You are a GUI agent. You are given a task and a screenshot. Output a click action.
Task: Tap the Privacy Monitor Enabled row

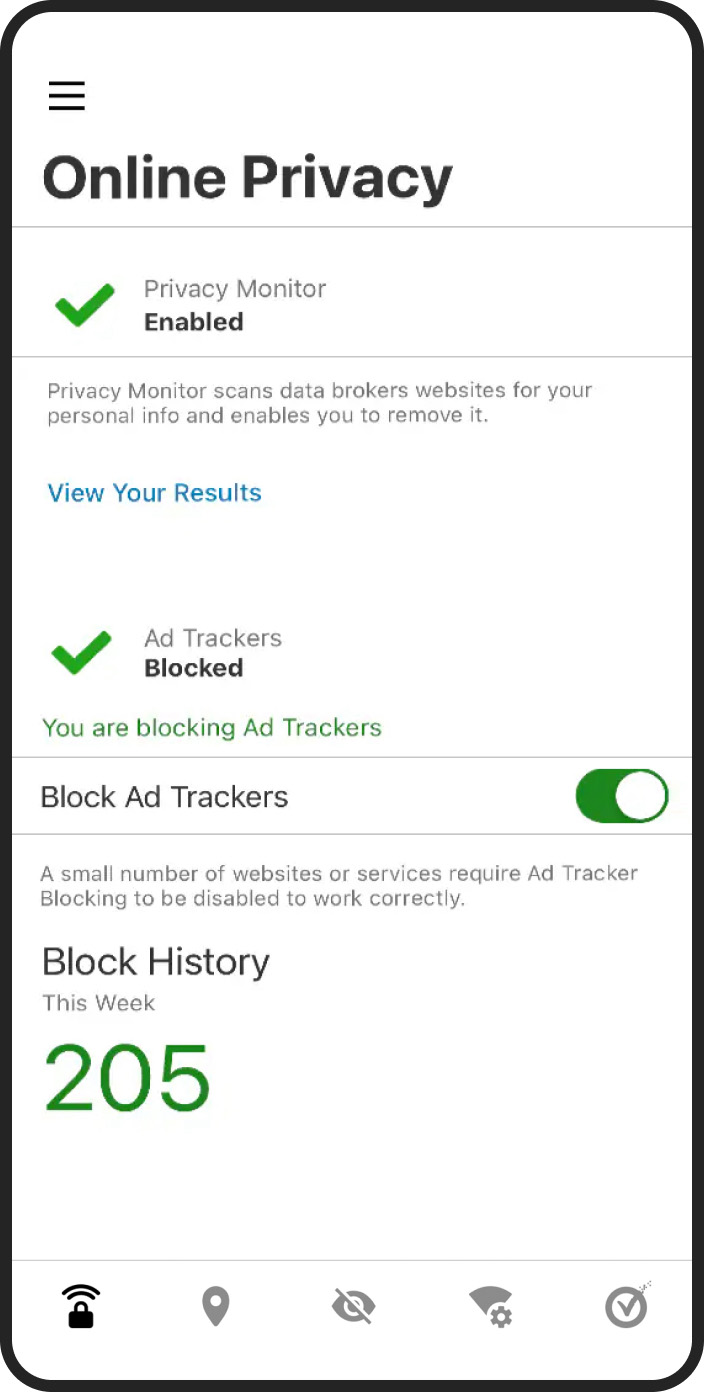352,304
